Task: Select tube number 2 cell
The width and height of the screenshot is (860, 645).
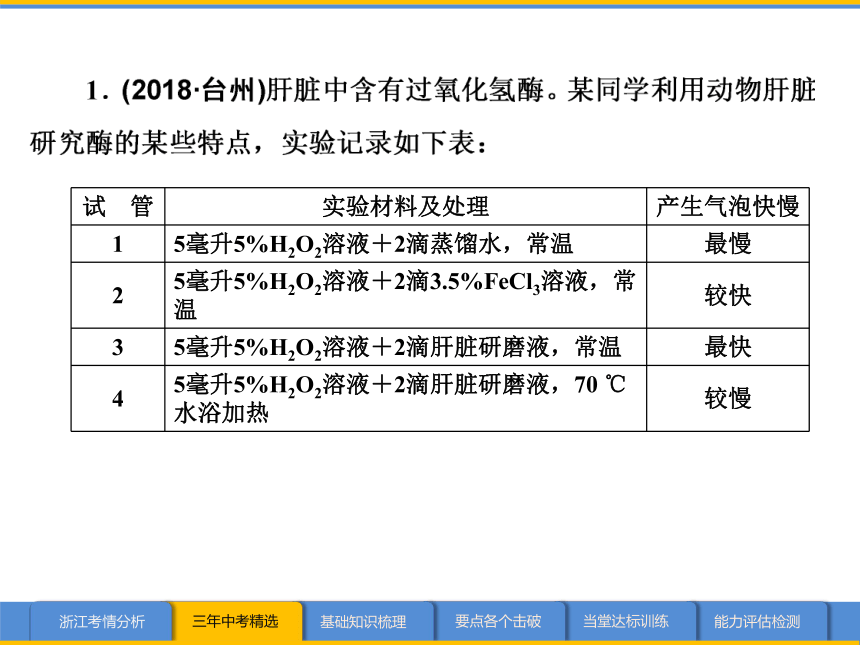Action: 118,296
